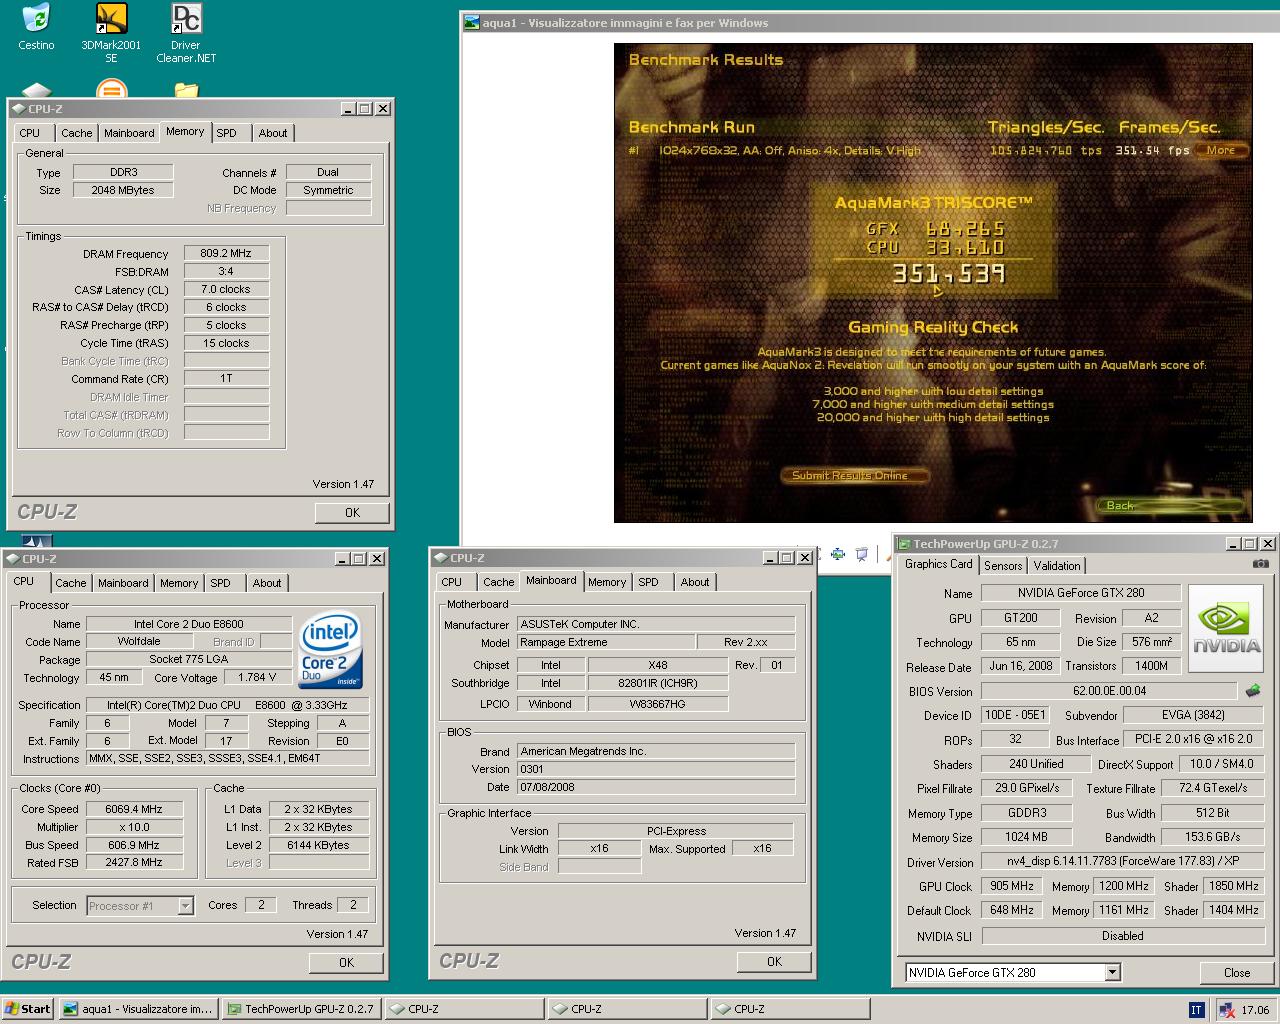The image size is (1280, 1024).
Task: Open the Mainboard tab in the CPU-Z Memory window
Action: (x=130, y=133)
